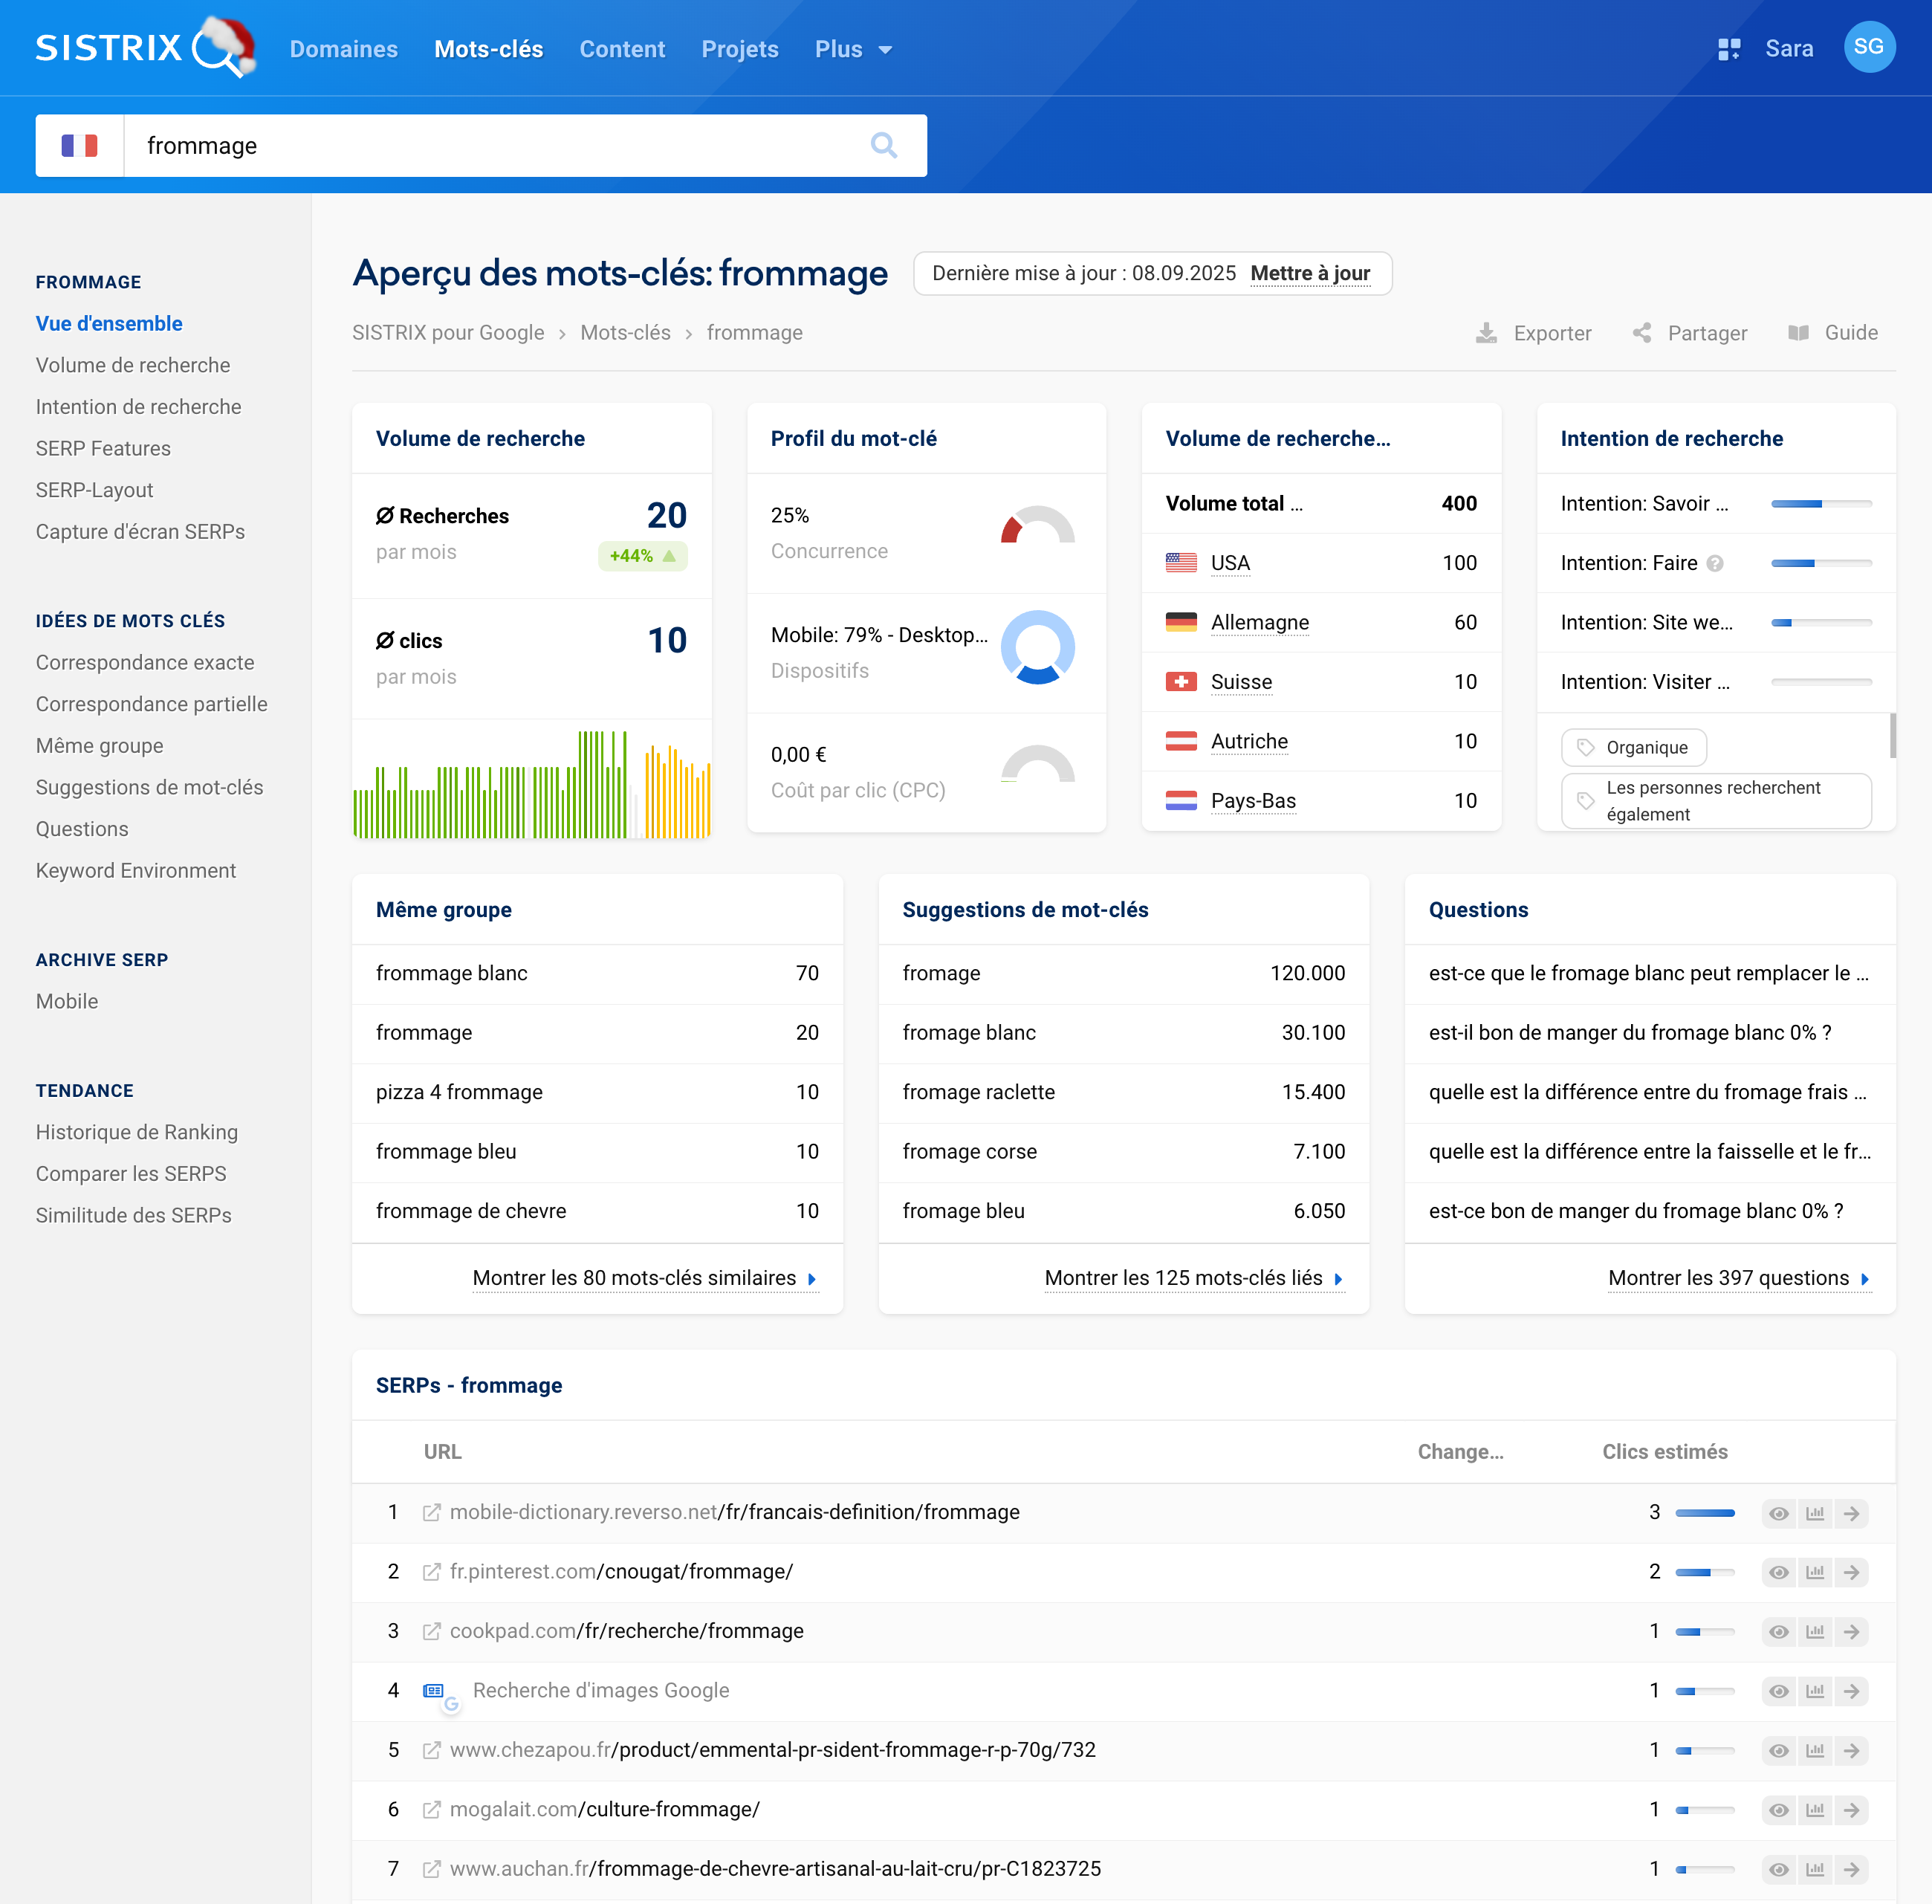Click the Partager share icon
Image resolution: width=1932 pixels, height=1904 pixels.
(1642, 333)
